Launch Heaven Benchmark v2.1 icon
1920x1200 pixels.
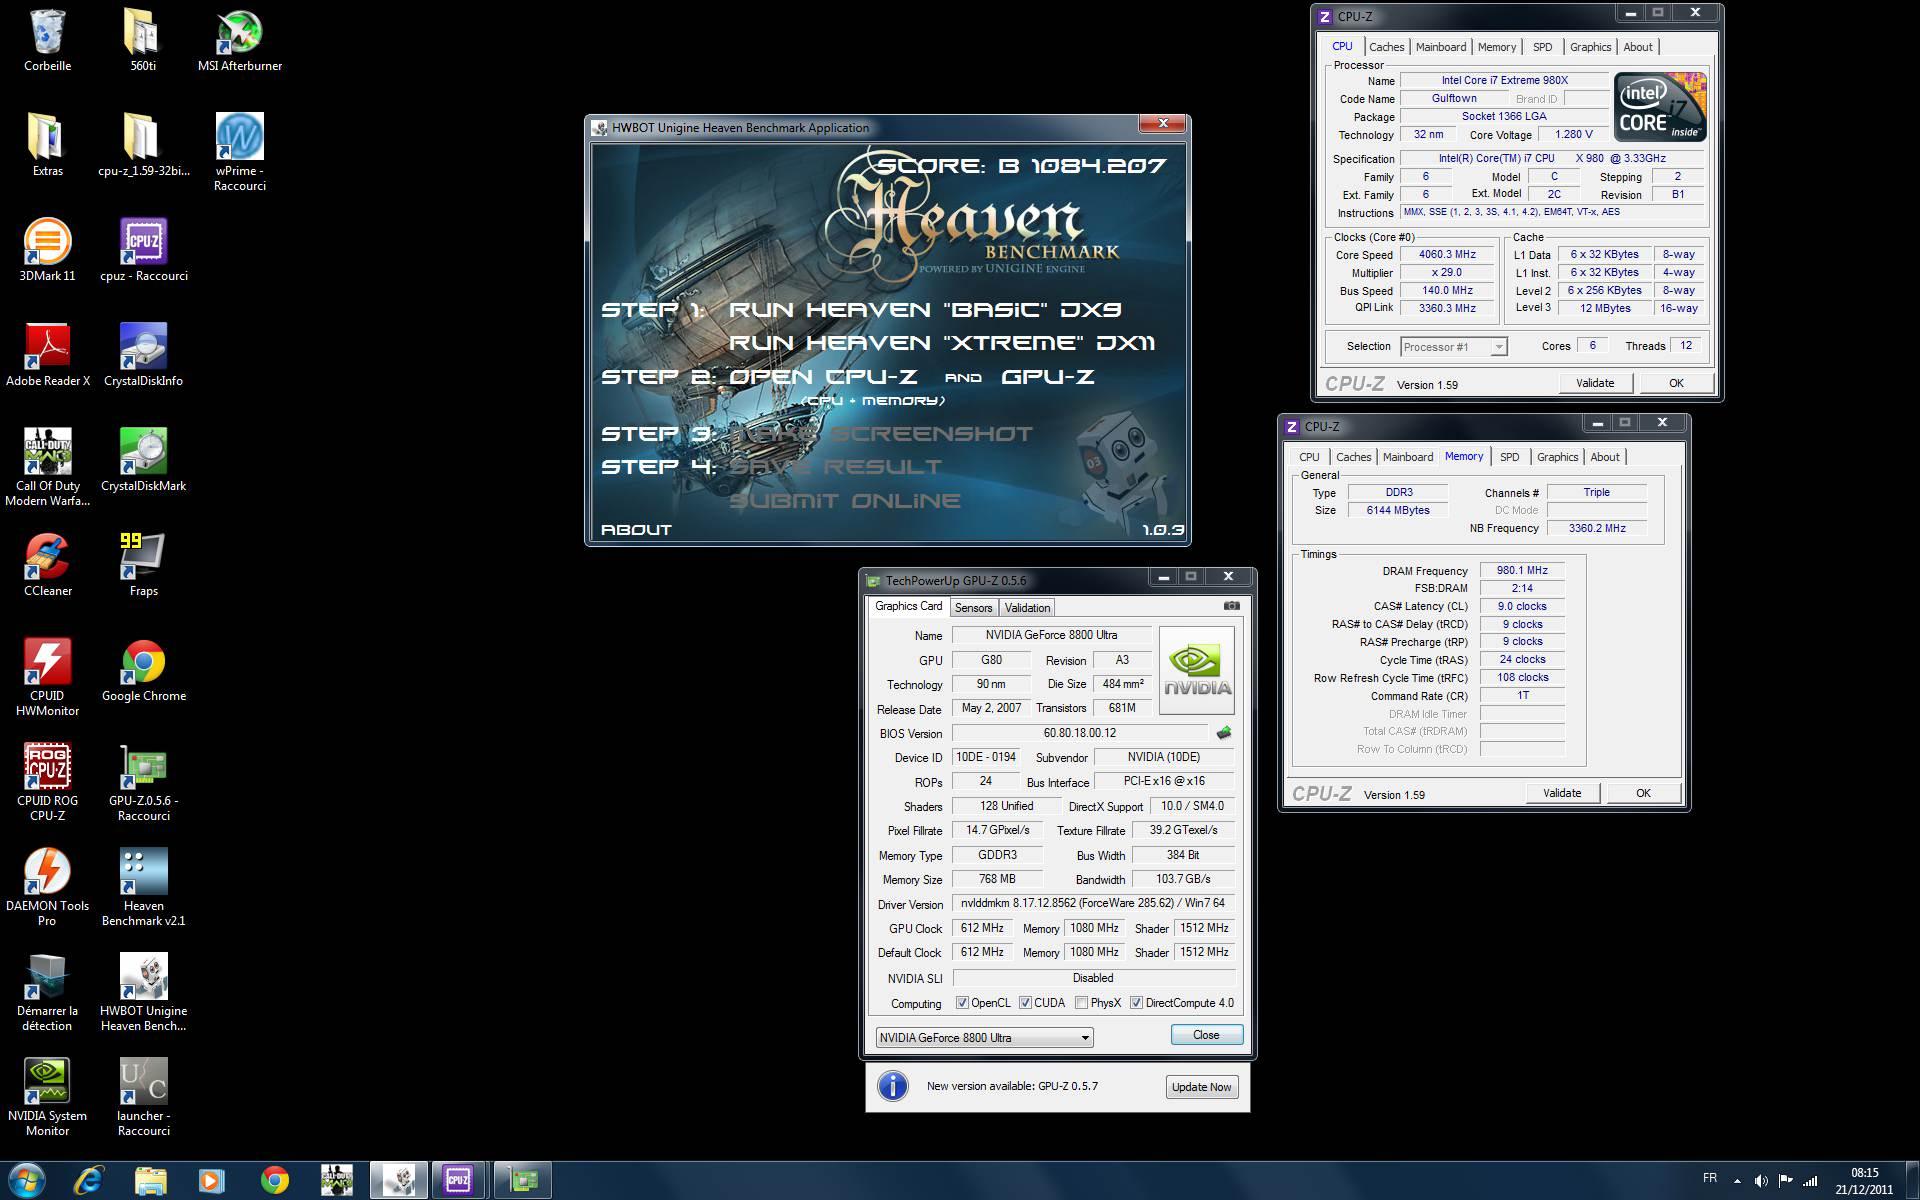click(143, 887)
